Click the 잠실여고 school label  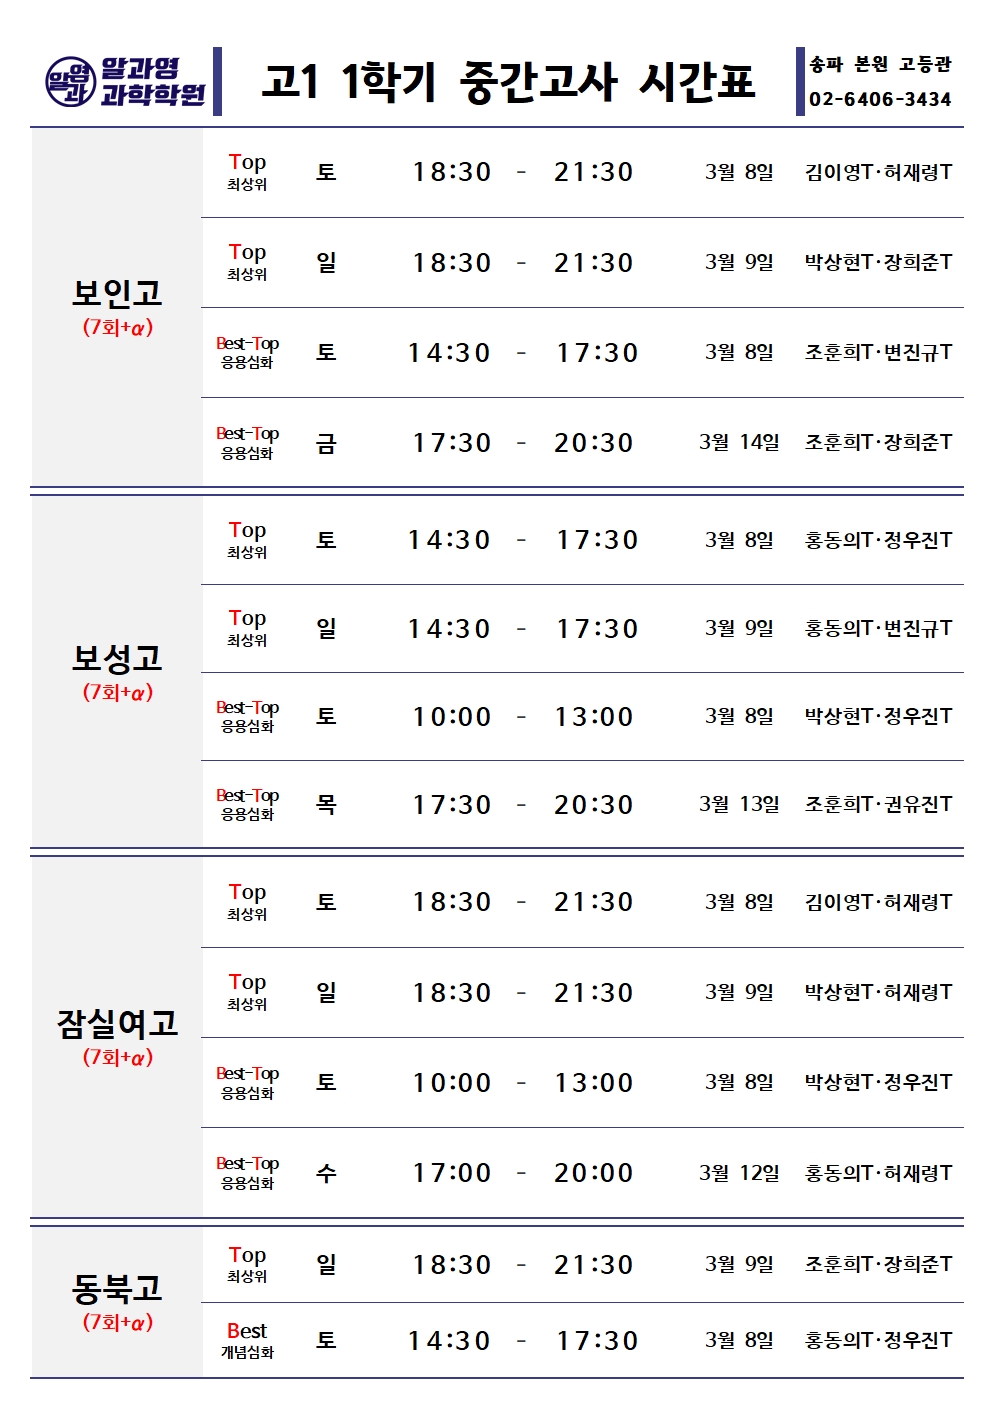tap(117, 1023)
